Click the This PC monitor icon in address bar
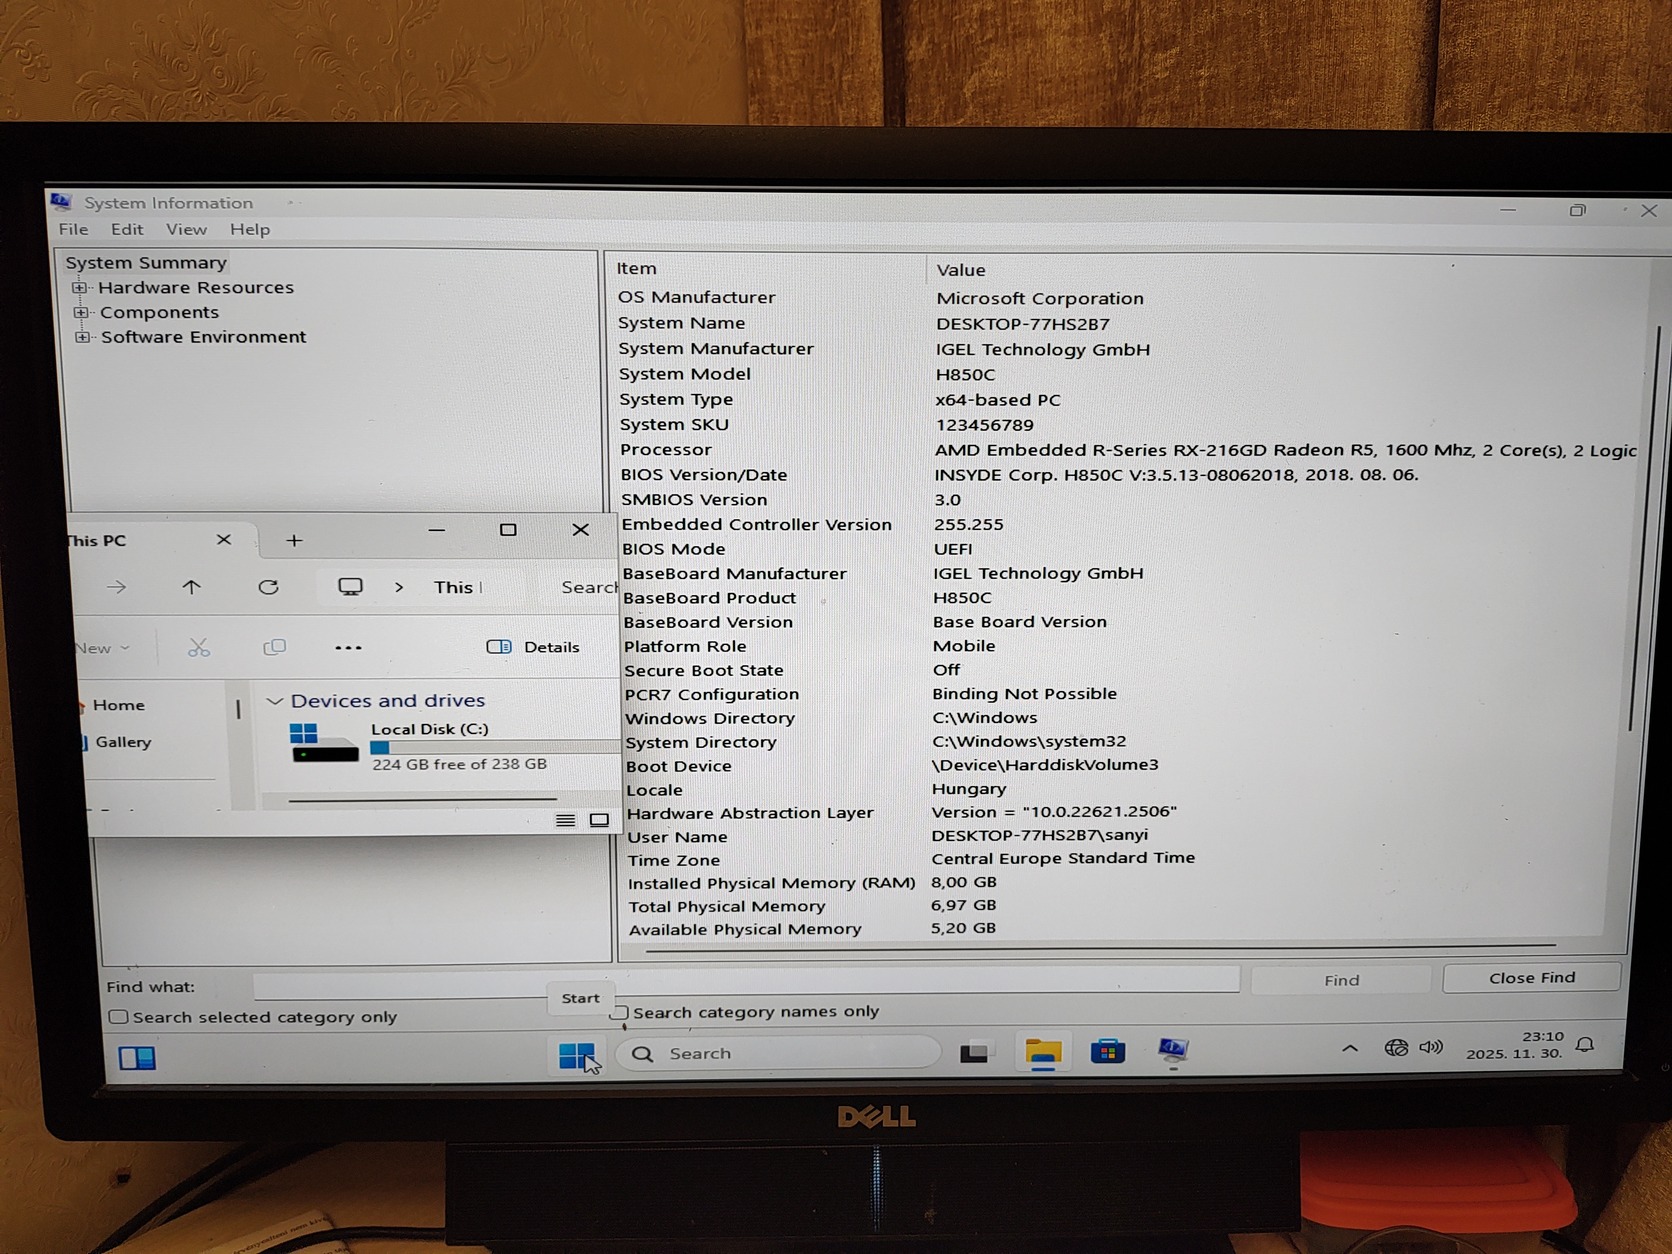1672x1254 pixels. click(x=350, y=587)
